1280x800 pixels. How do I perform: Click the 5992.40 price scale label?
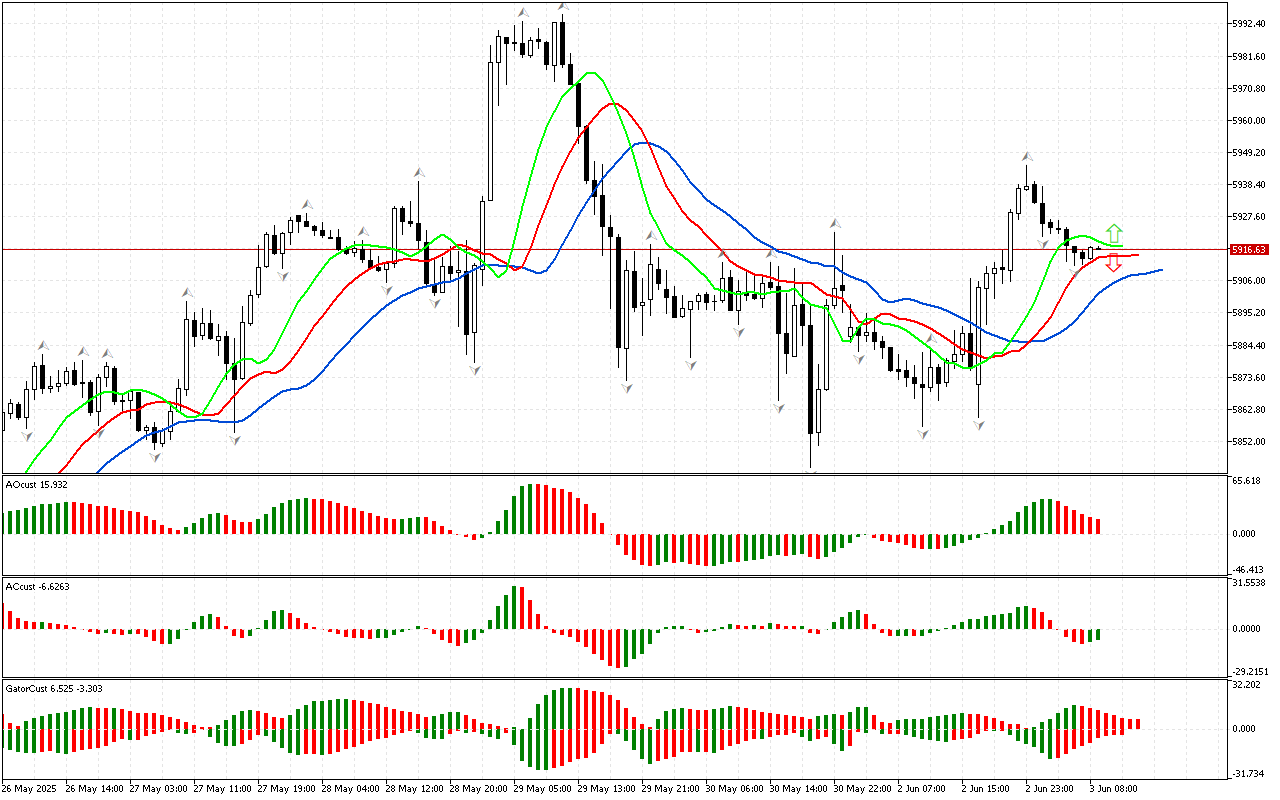[1250, 24]
